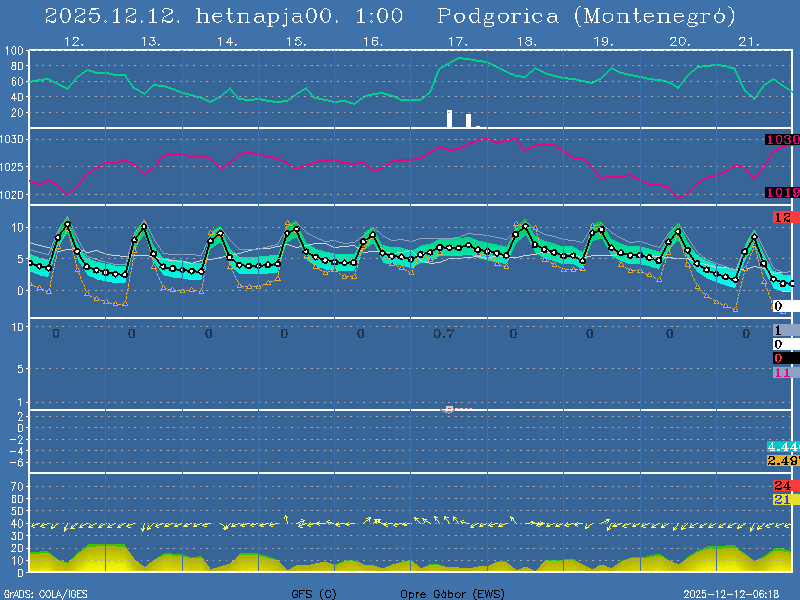Jump to day 18 on the date axis
The height and width of the screenshot is (600, 800).
click(526, 42)
